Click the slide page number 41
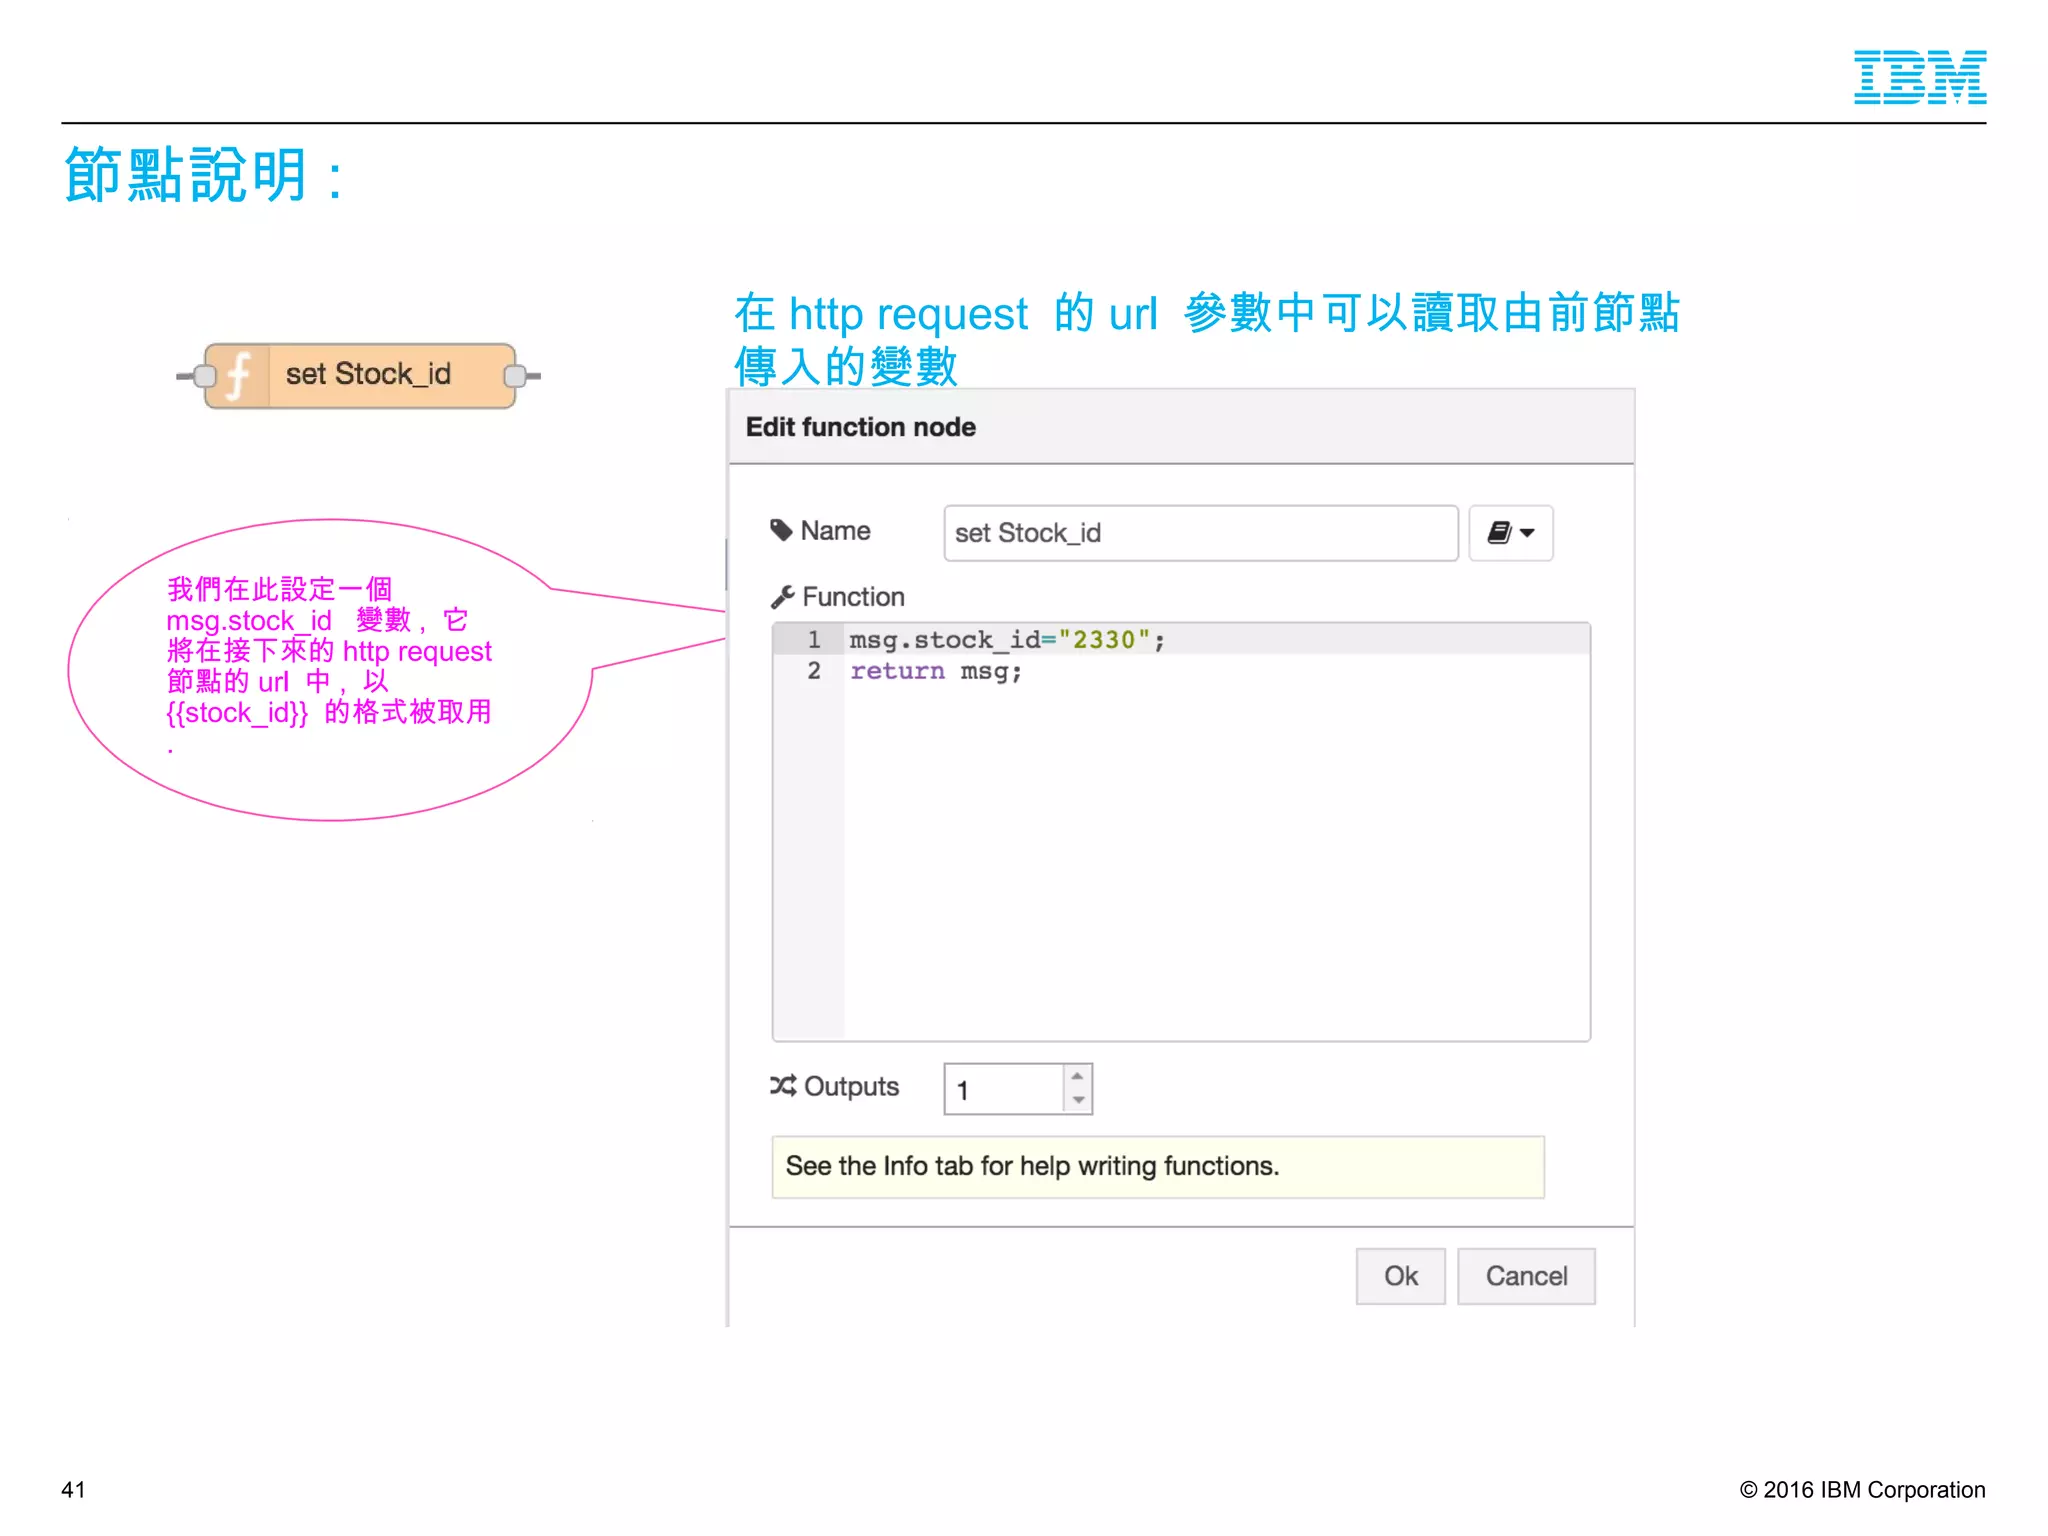2048x1536 pixels. [x=73, y=1489]
